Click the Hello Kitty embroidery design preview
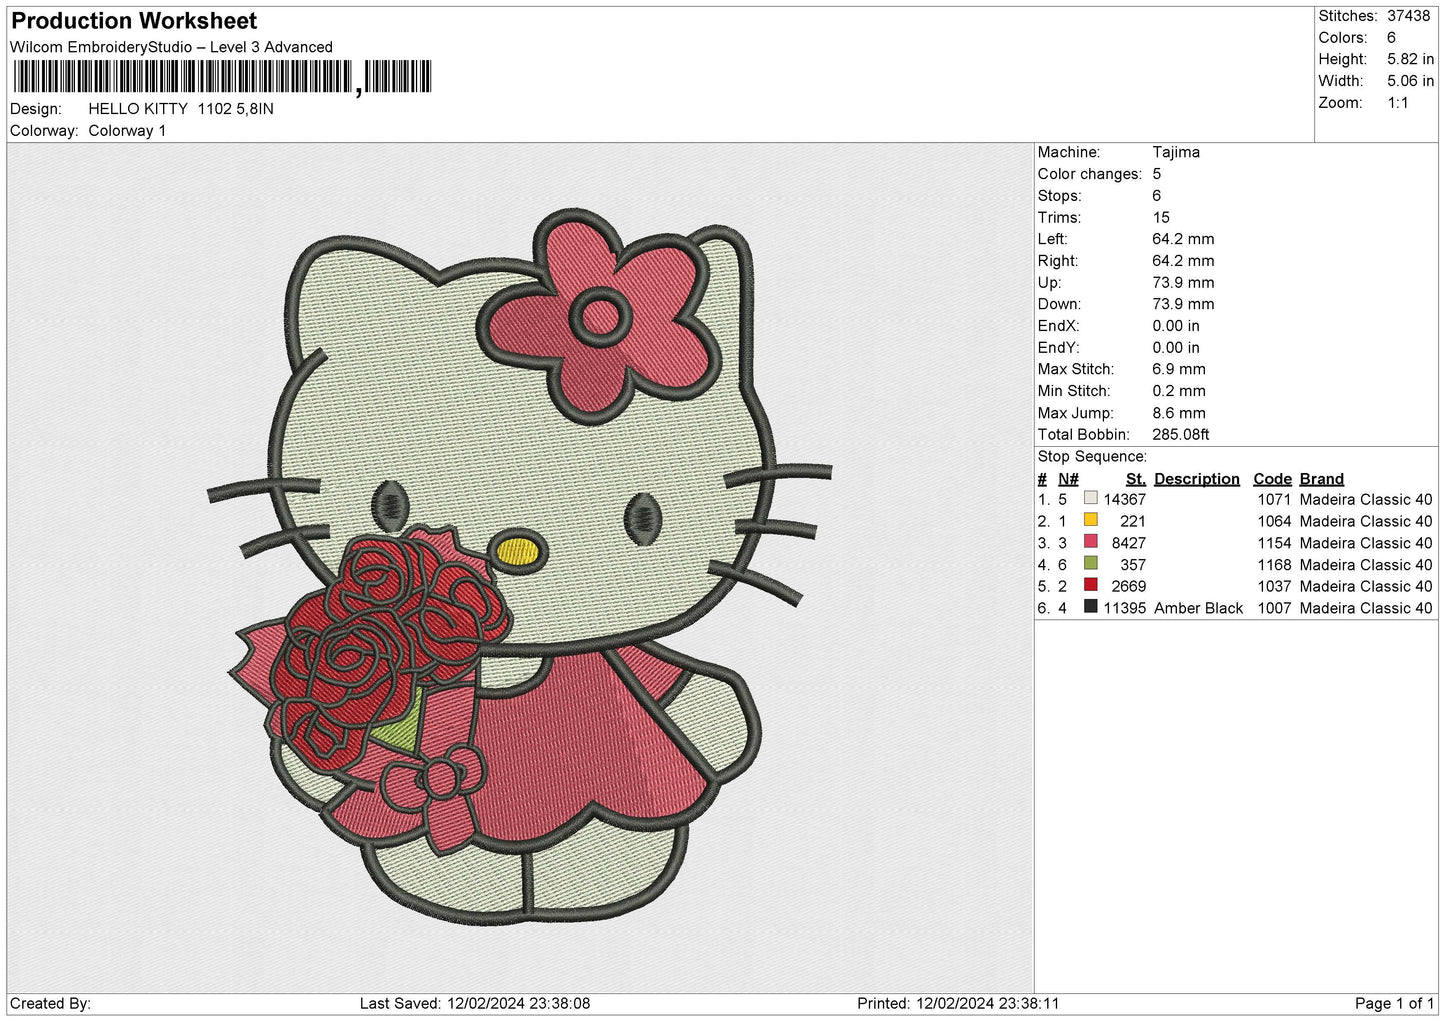The image size is (1445, 1021). 520,566
